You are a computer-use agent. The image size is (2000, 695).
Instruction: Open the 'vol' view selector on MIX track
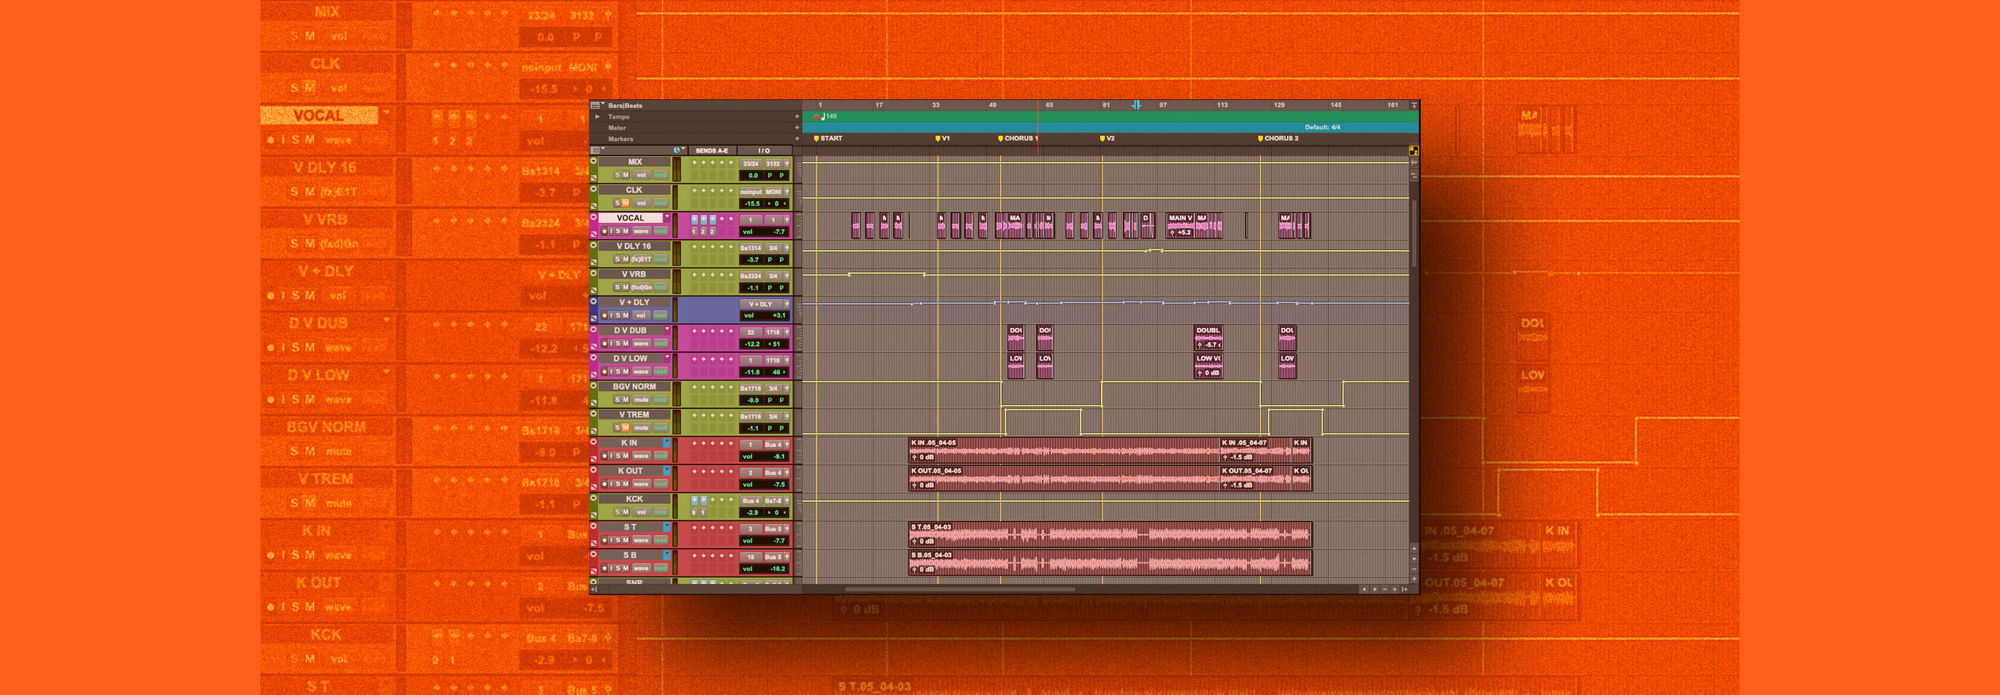641,175
